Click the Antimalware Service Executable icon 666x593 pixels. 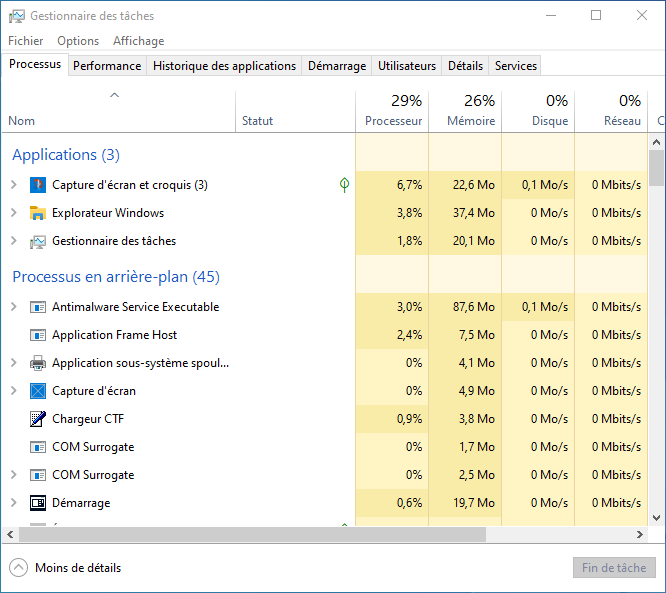pyautogui.click(x=38, y=307)
